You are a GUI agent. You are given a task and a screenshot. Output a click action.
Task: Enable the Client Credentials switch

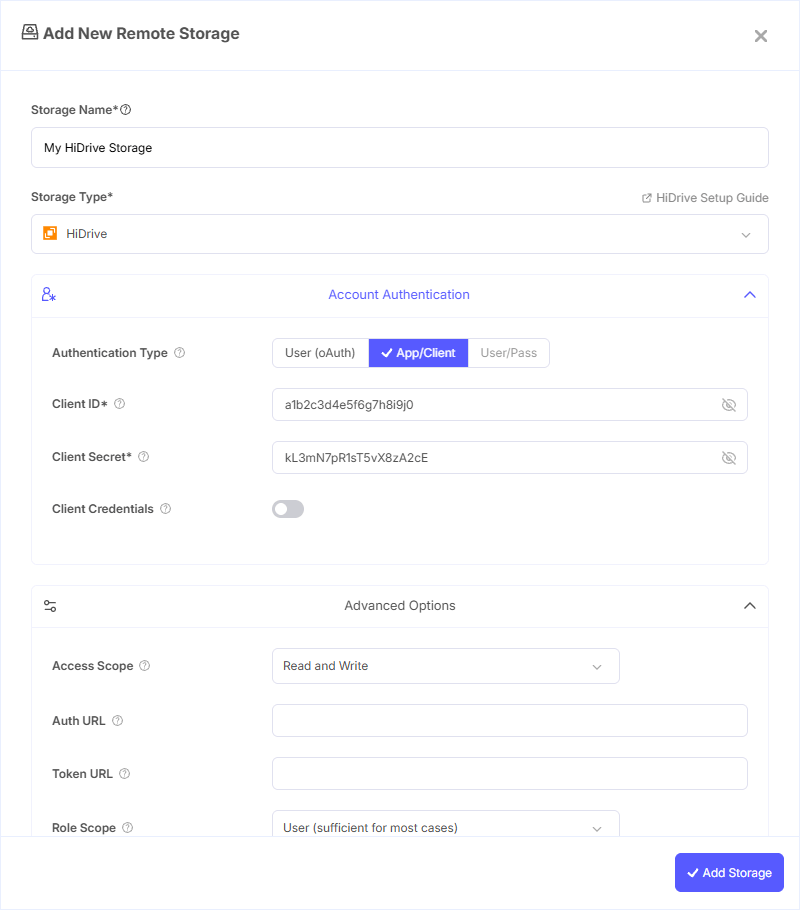[x=288, y=509]
